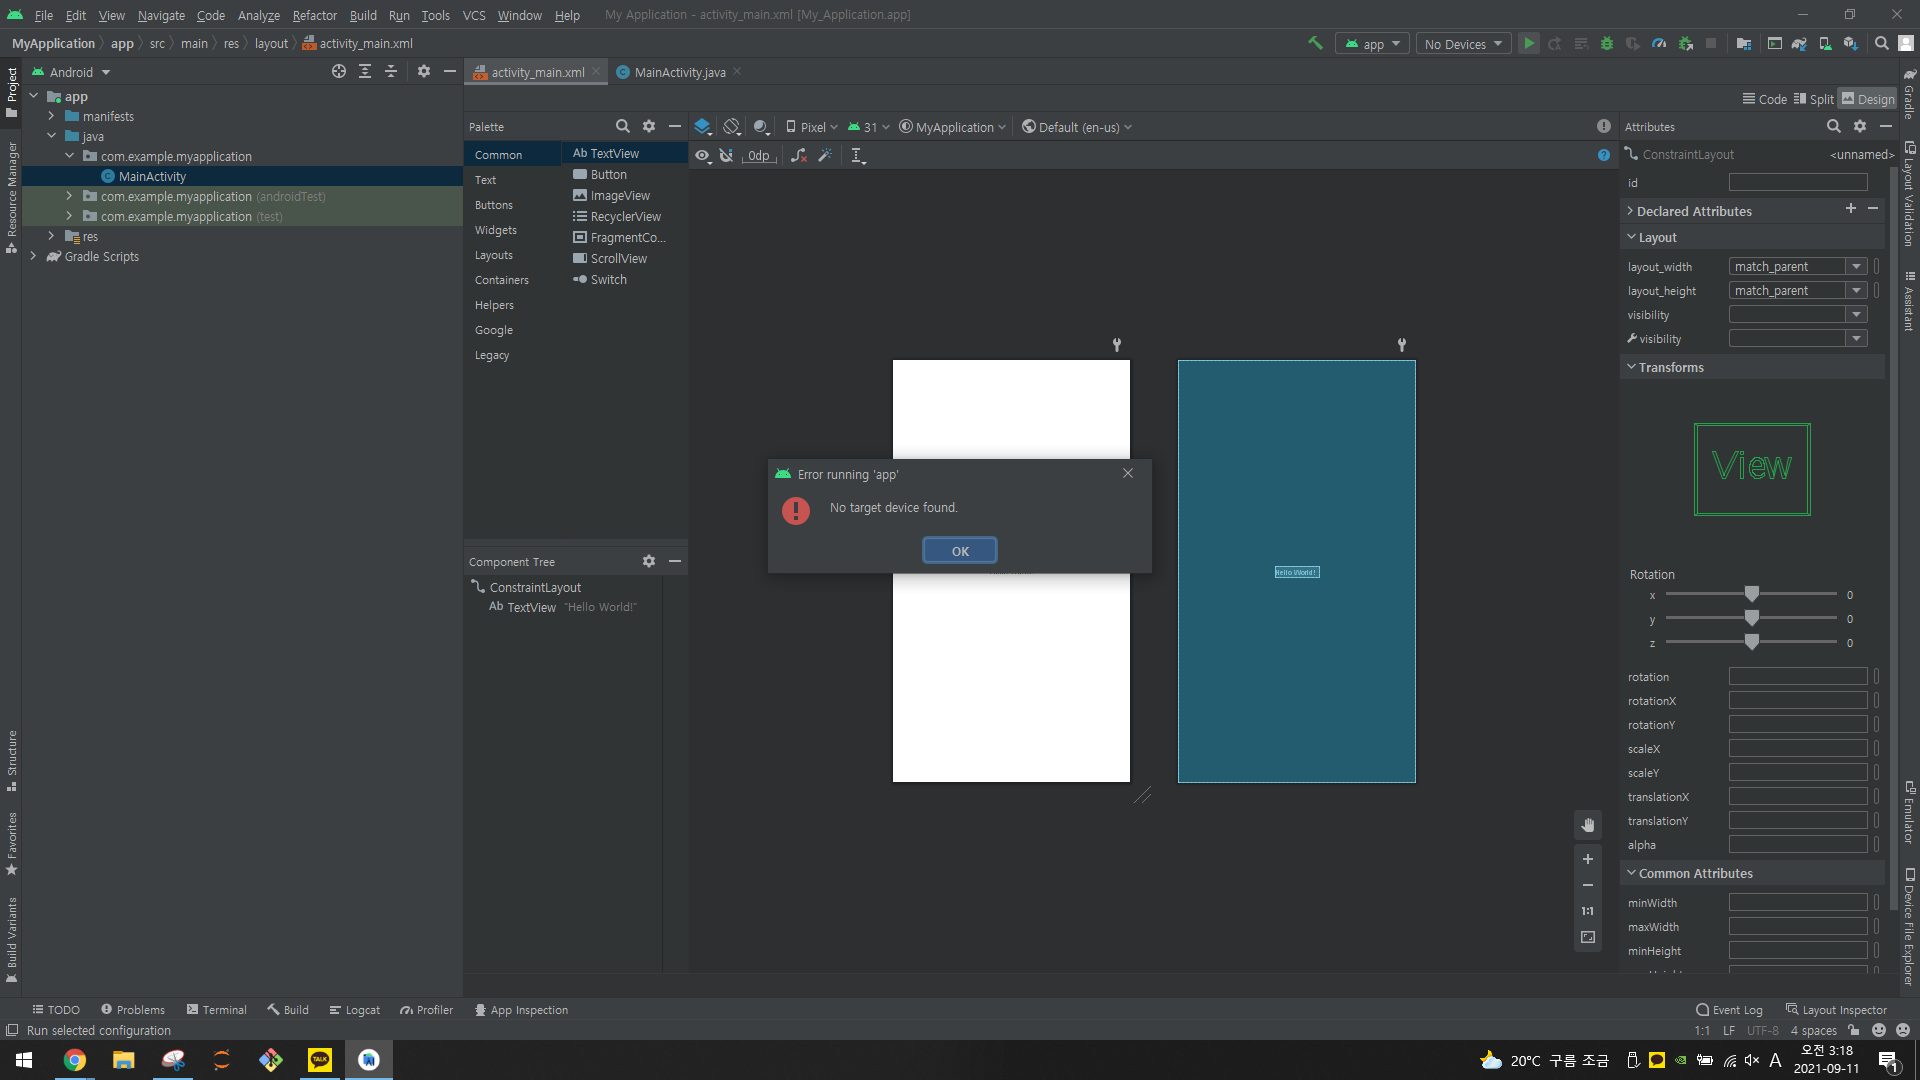Expand the res folder in project tree
Screen dimensions: 1920x1080
[52, 236]
